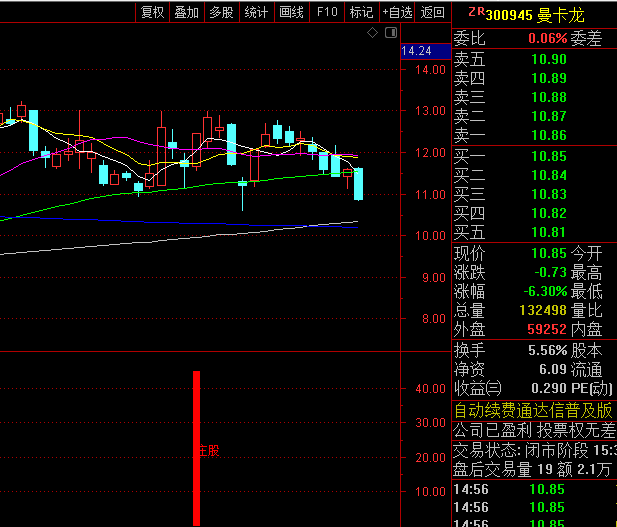Toggle the side panel square icon
The image size is (617, 527).
tap(391, 33)
